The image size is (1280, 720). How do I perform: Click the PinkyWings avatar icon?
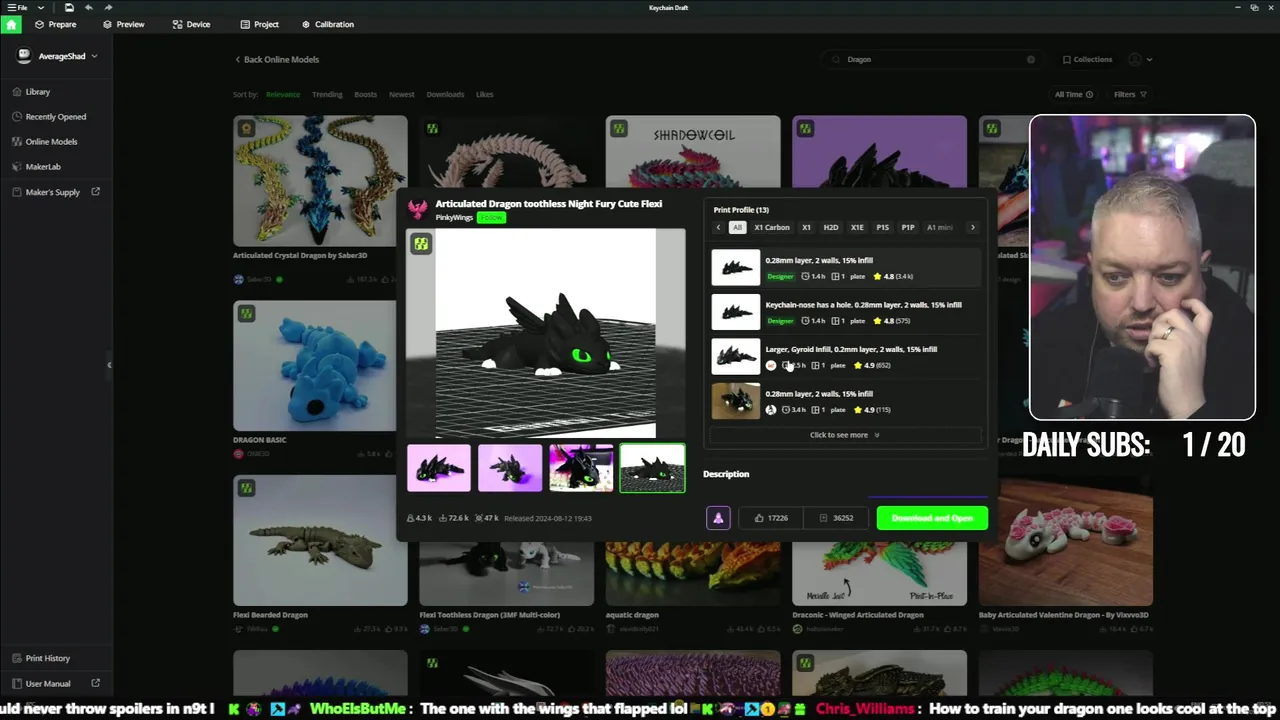coord(417,208)
